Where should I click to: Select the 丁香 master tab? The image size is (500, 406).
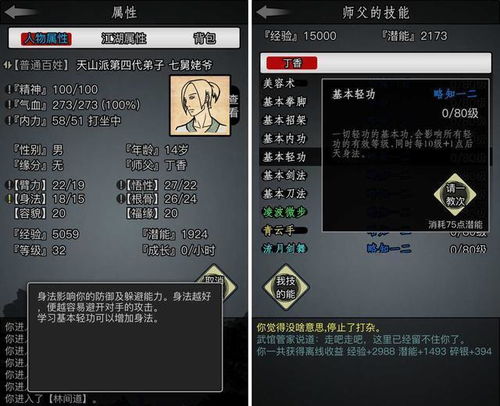[x=292, y=63]
